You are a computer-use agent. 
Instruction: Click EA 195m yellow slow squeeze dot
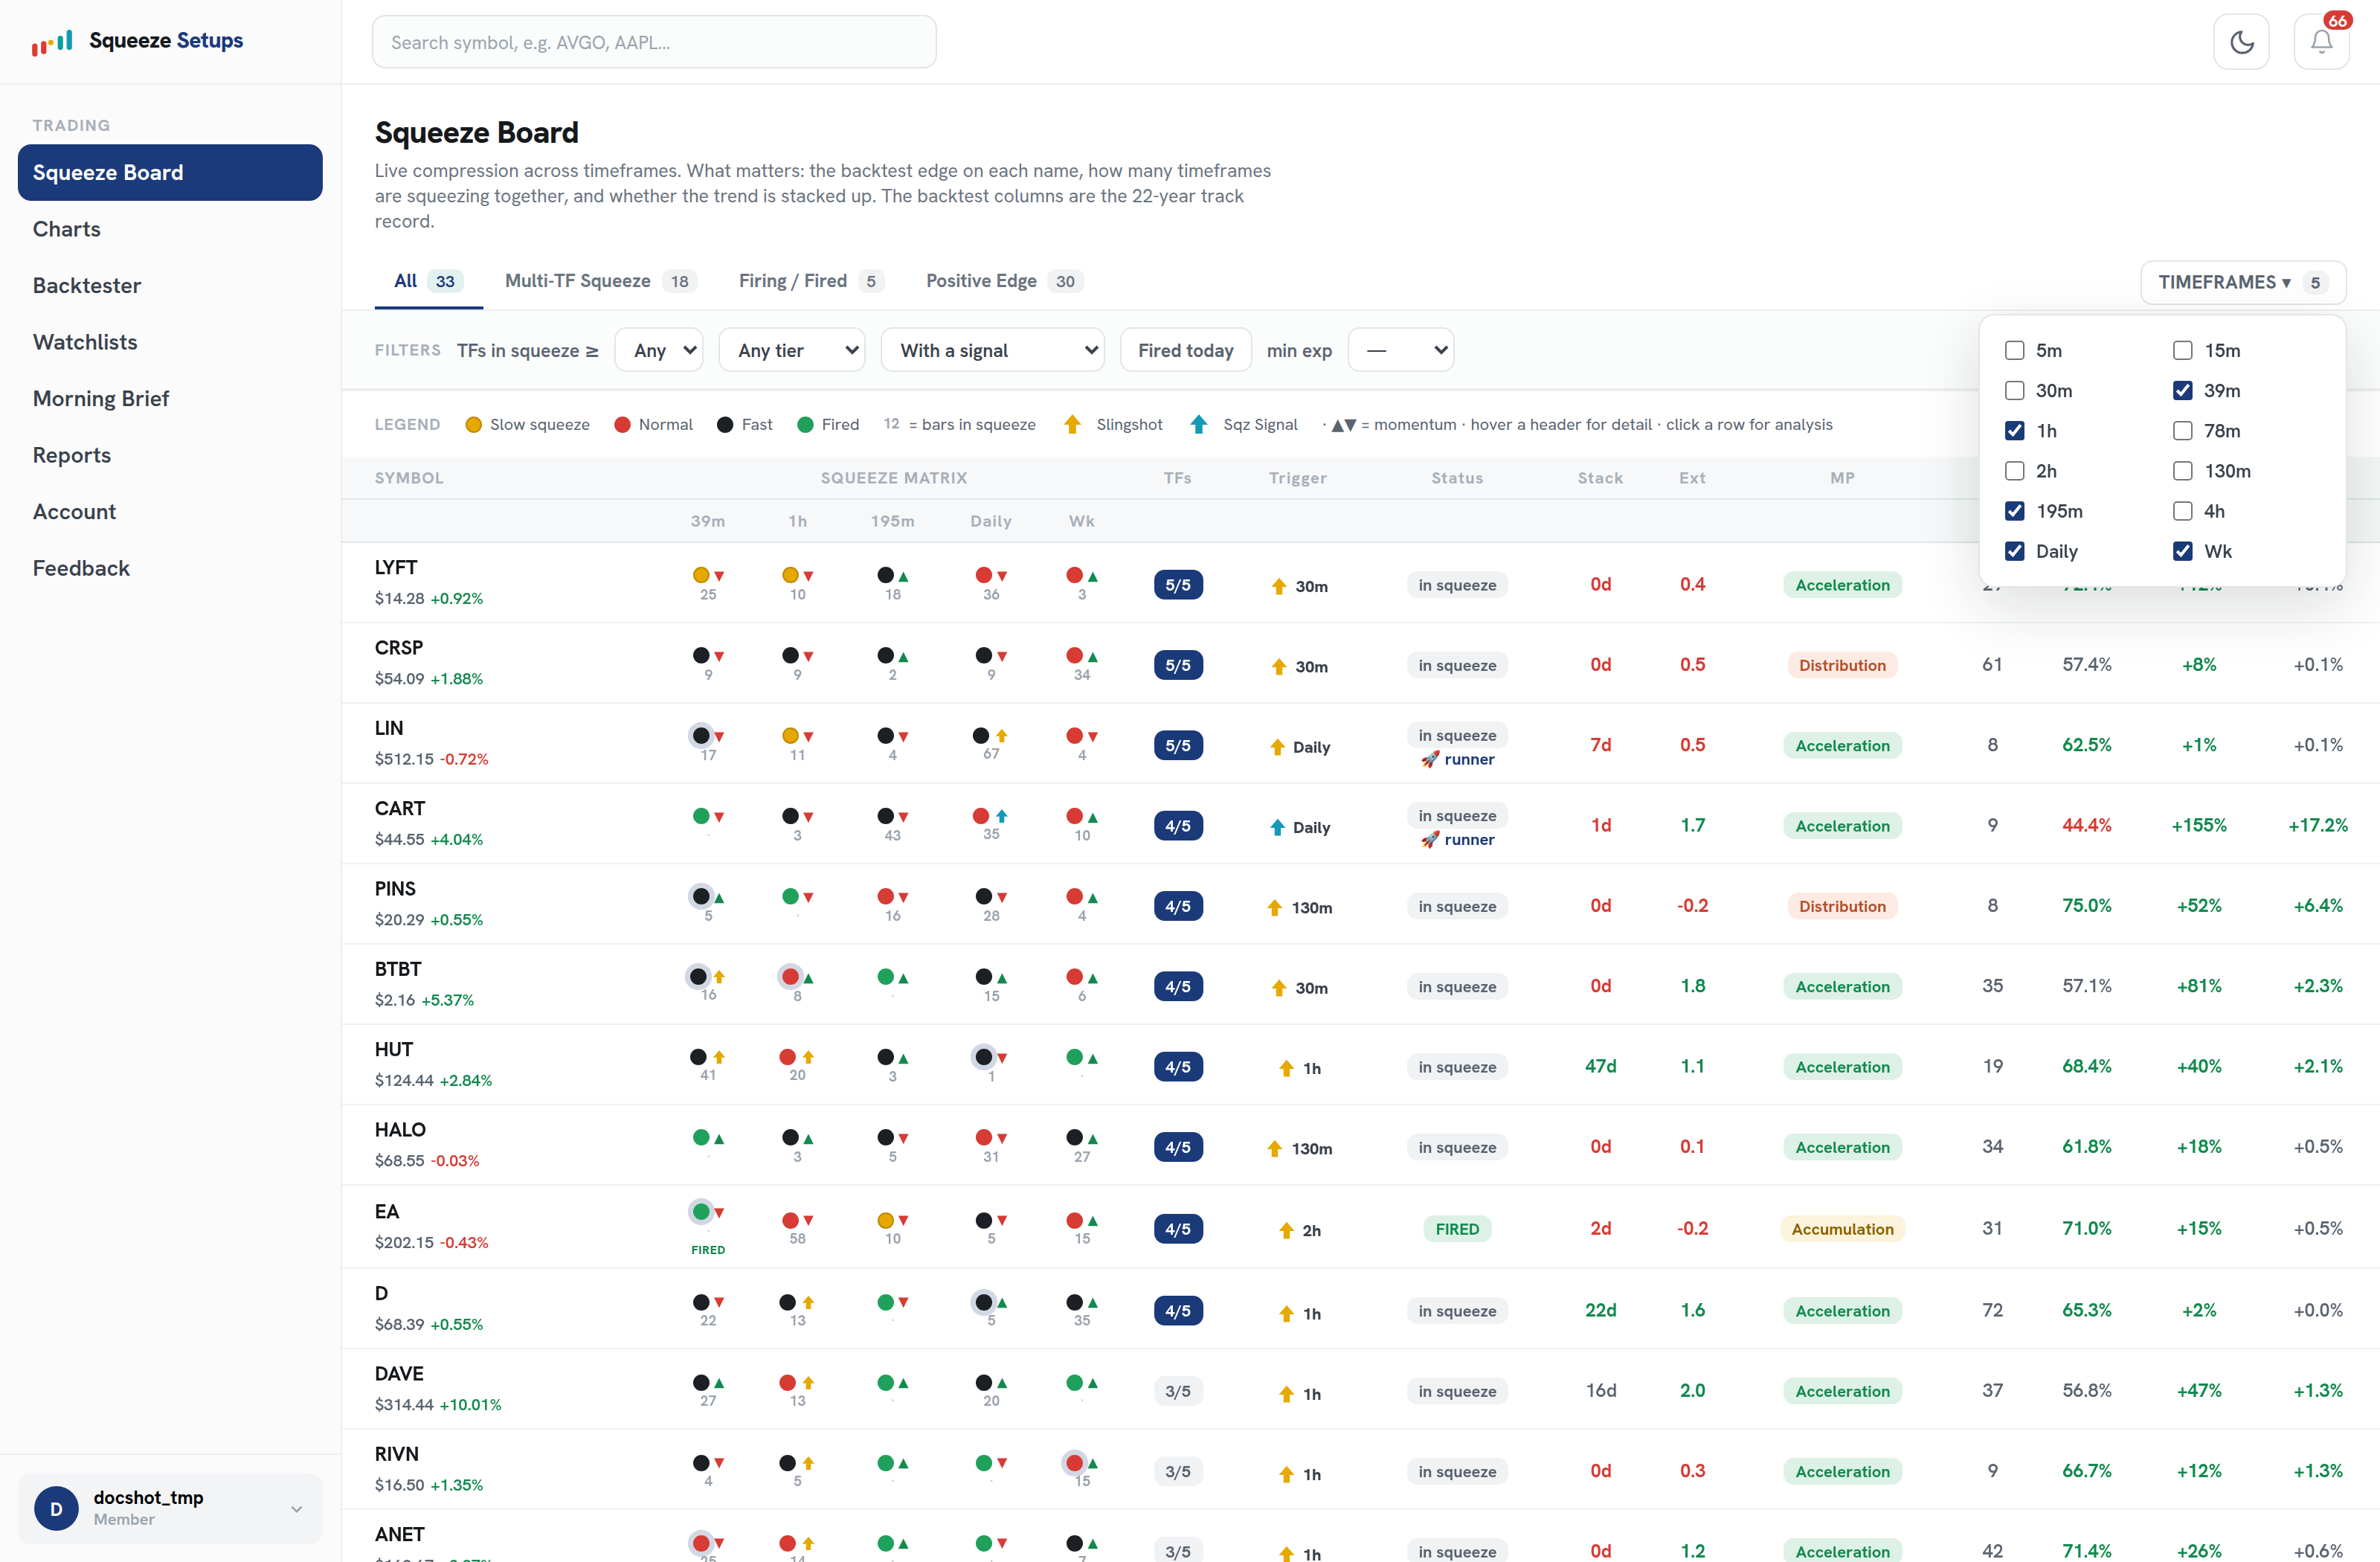885,1221
